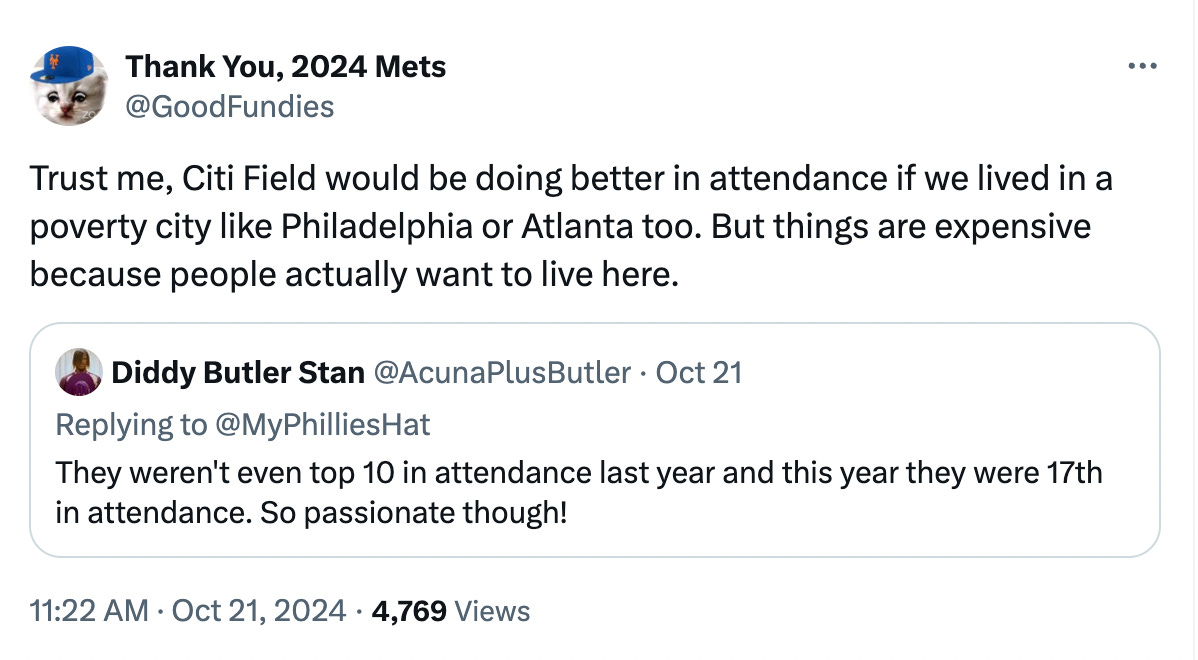
Task: Click the blue Mets cap on avatar
Action: coord(63,66)
